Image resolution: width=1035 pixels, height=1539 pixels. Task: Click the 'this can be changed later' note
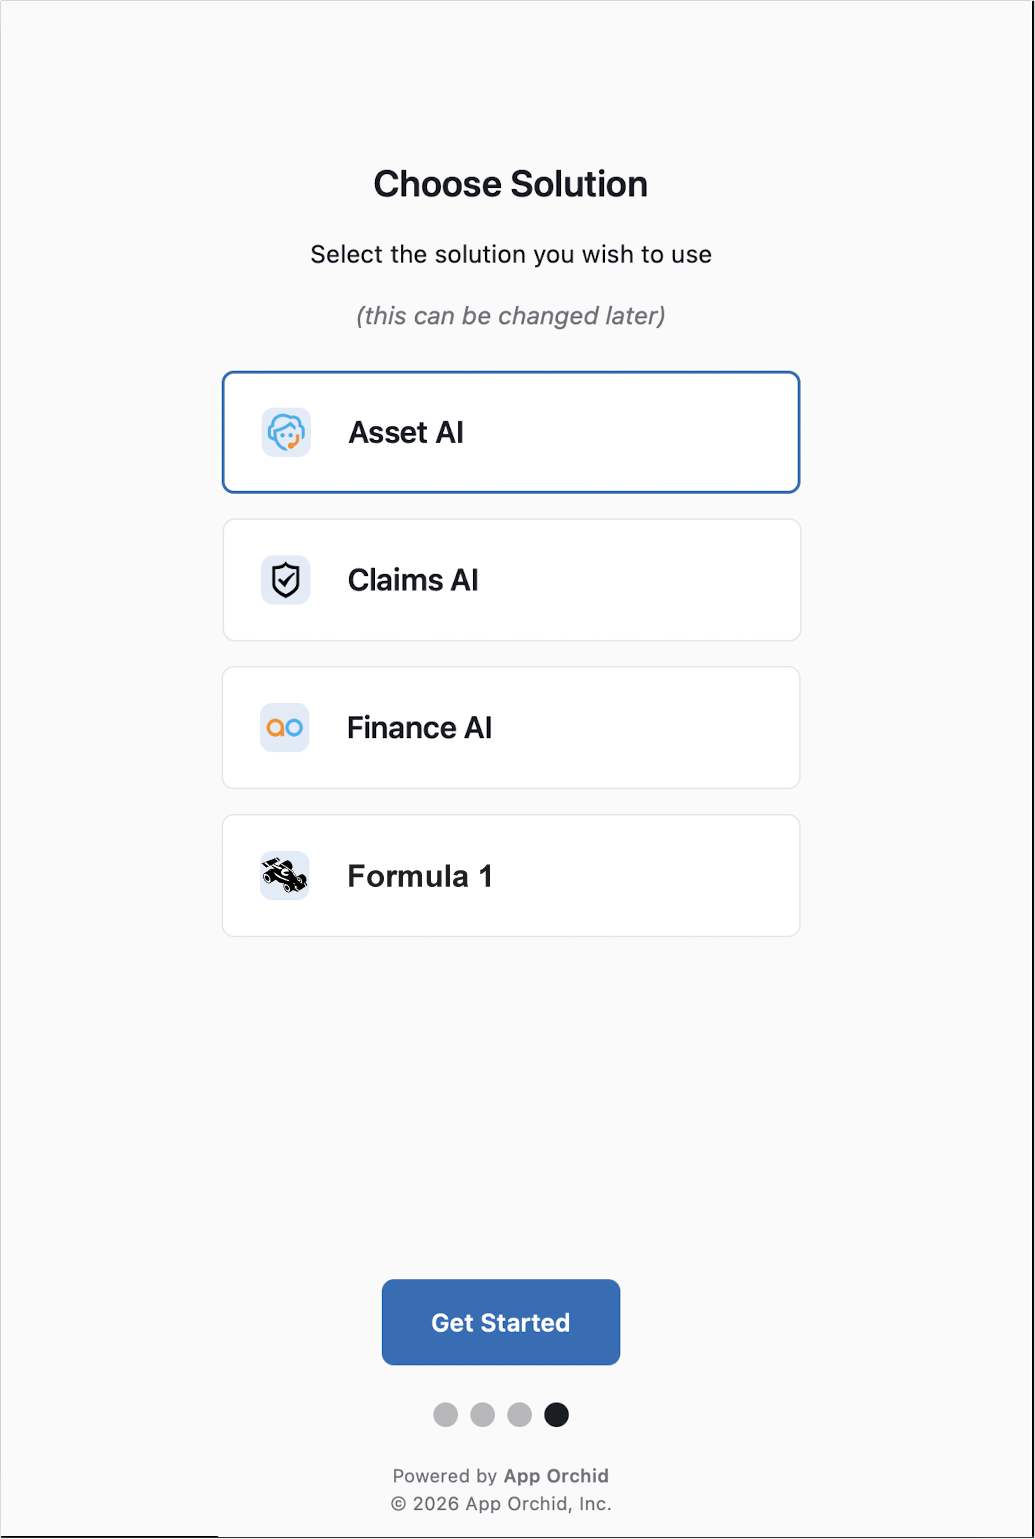coord(511,316)
